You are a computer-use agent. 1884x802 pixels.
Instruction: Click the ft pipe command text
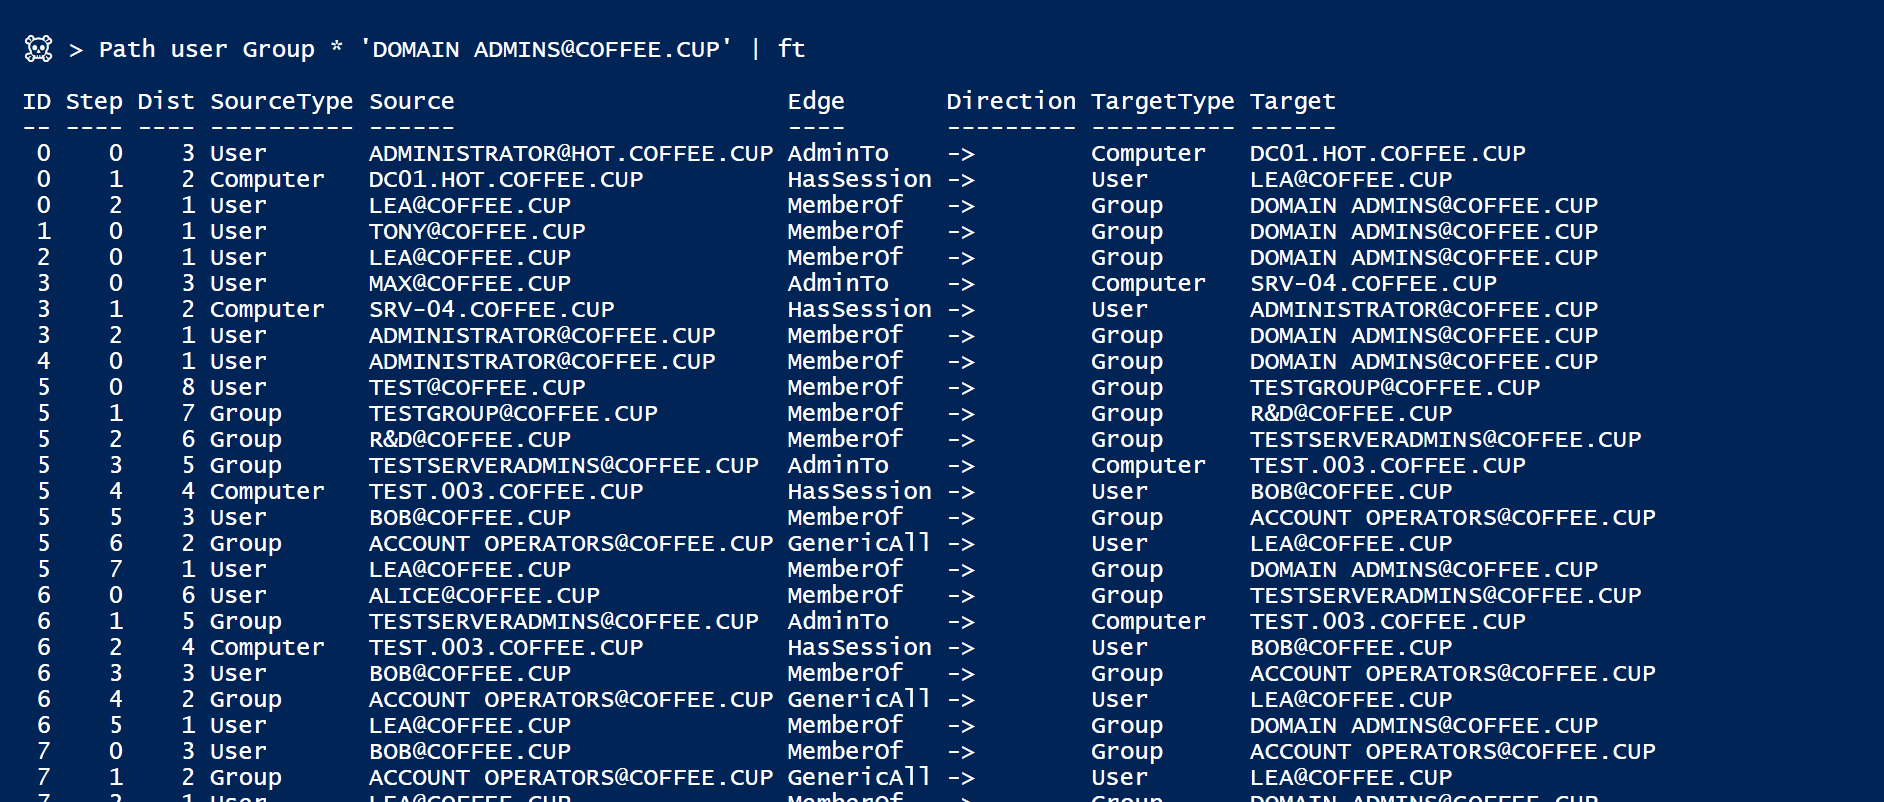(791, 49)
